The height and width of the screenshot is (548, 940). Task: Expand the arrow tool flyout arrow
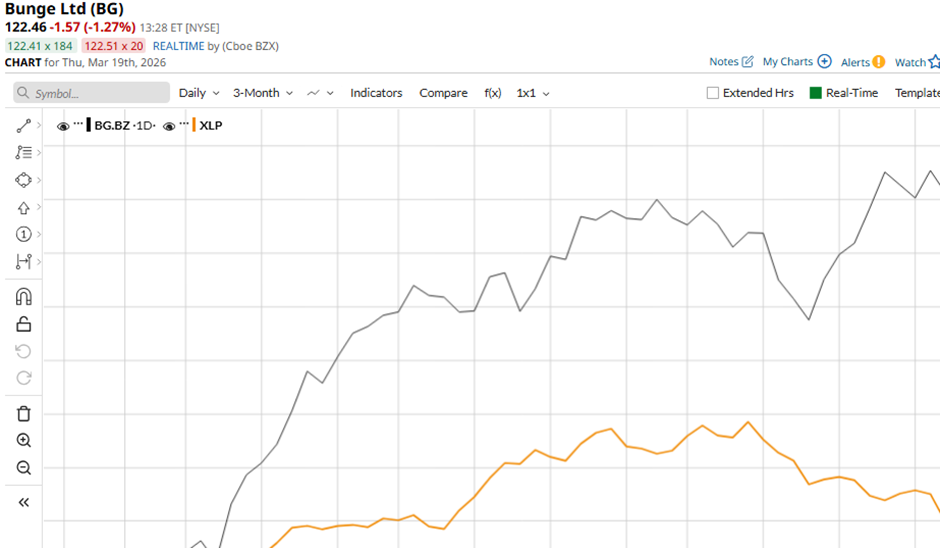pos(39,207)
